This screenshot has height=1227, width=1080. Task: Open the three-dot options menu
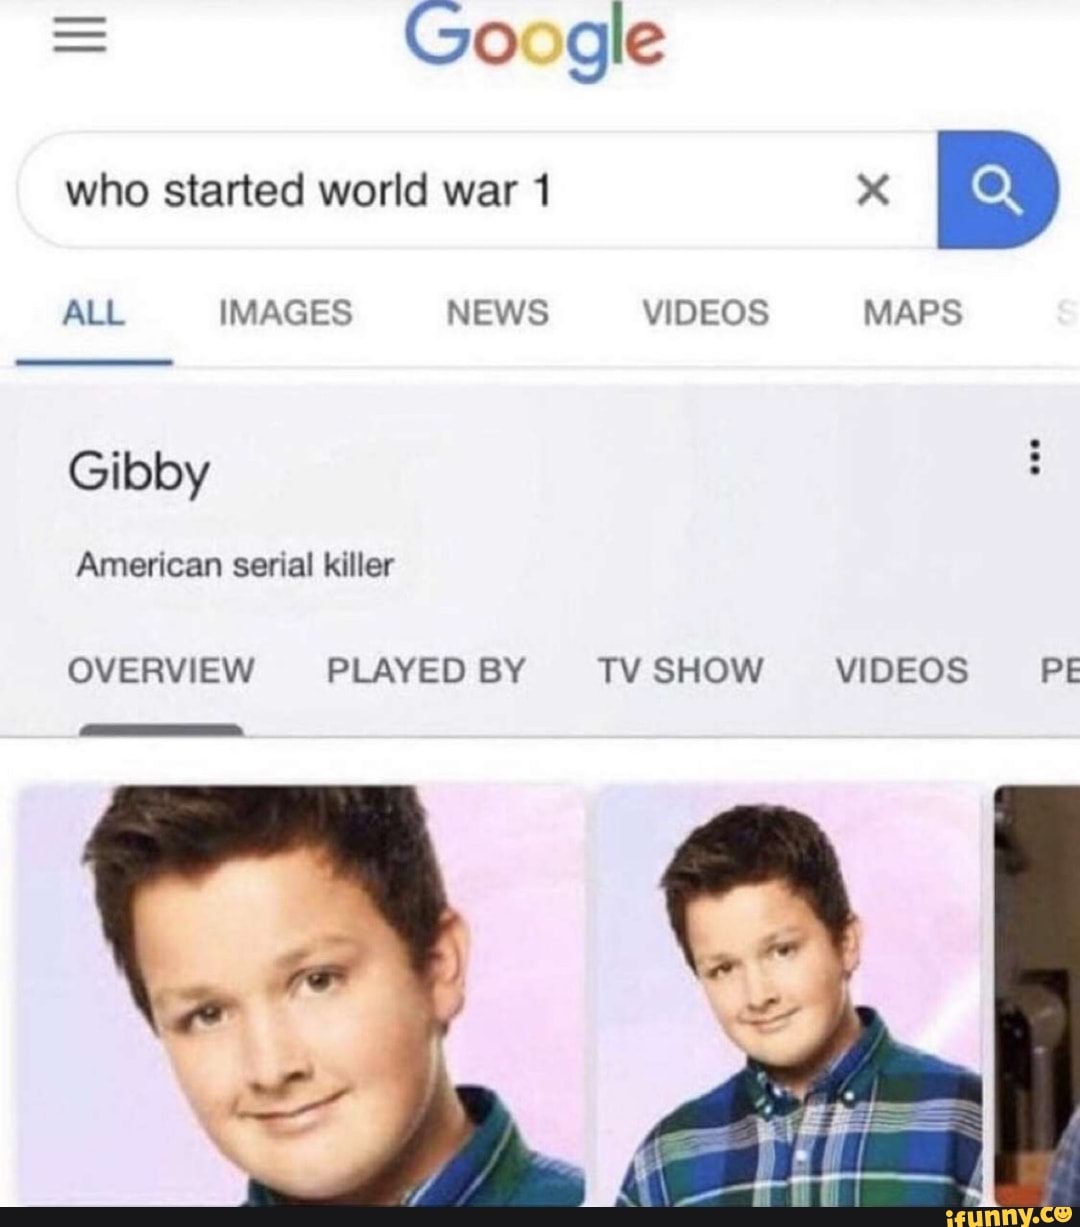1036,457
